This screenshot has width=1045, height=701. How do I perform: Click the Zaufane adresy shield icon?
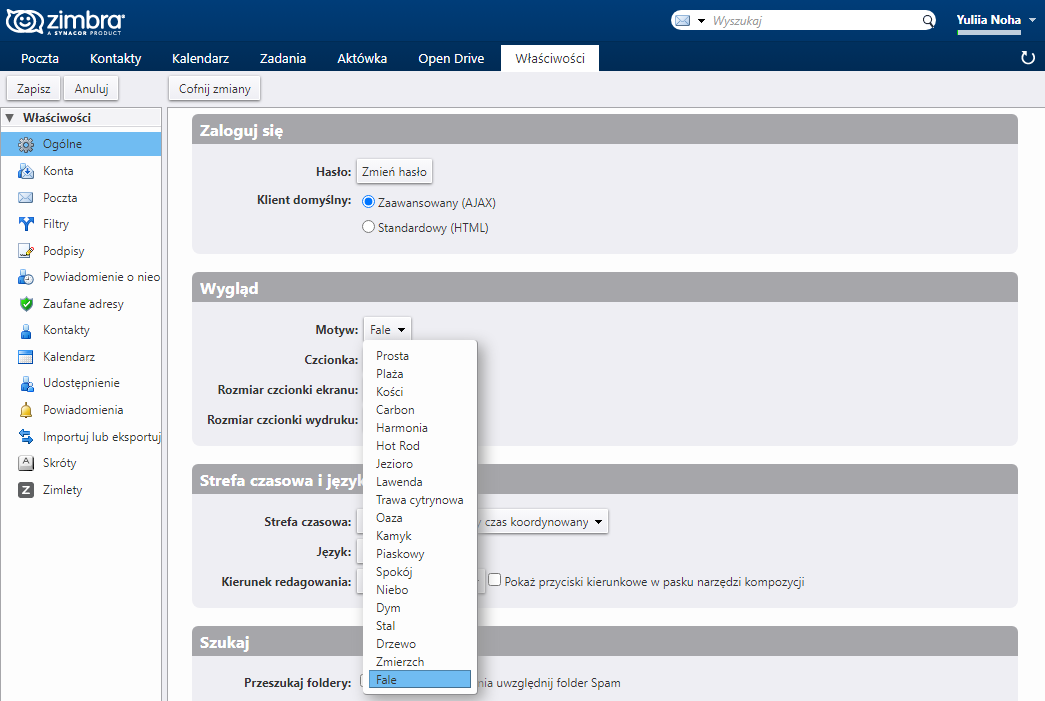27,304
